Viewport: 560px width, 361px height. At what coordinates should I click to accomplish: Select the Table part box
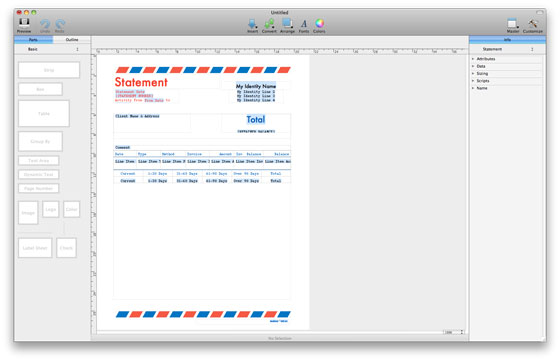pyautogui.click(x=44, y=114)
